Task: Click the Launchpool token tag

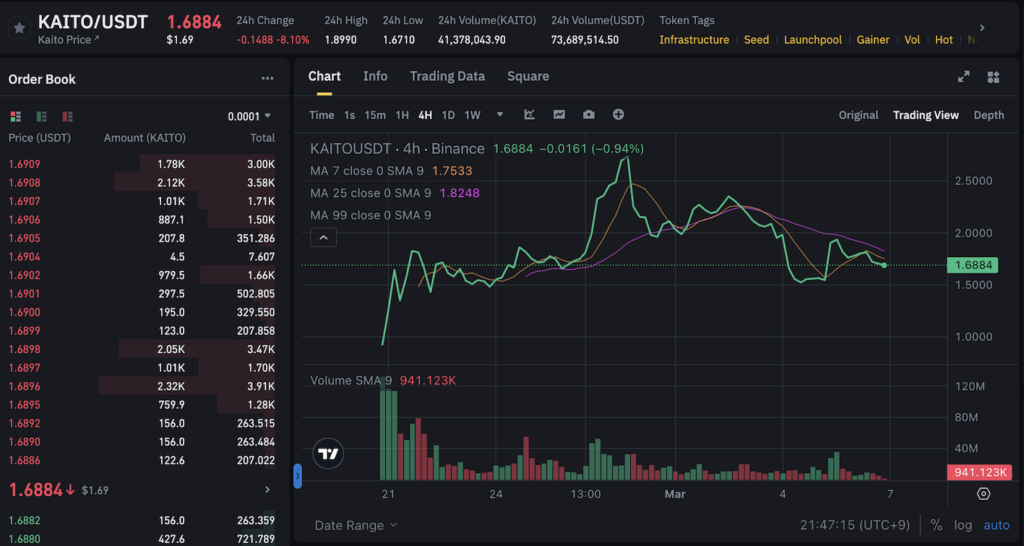Action: [812, 40]
